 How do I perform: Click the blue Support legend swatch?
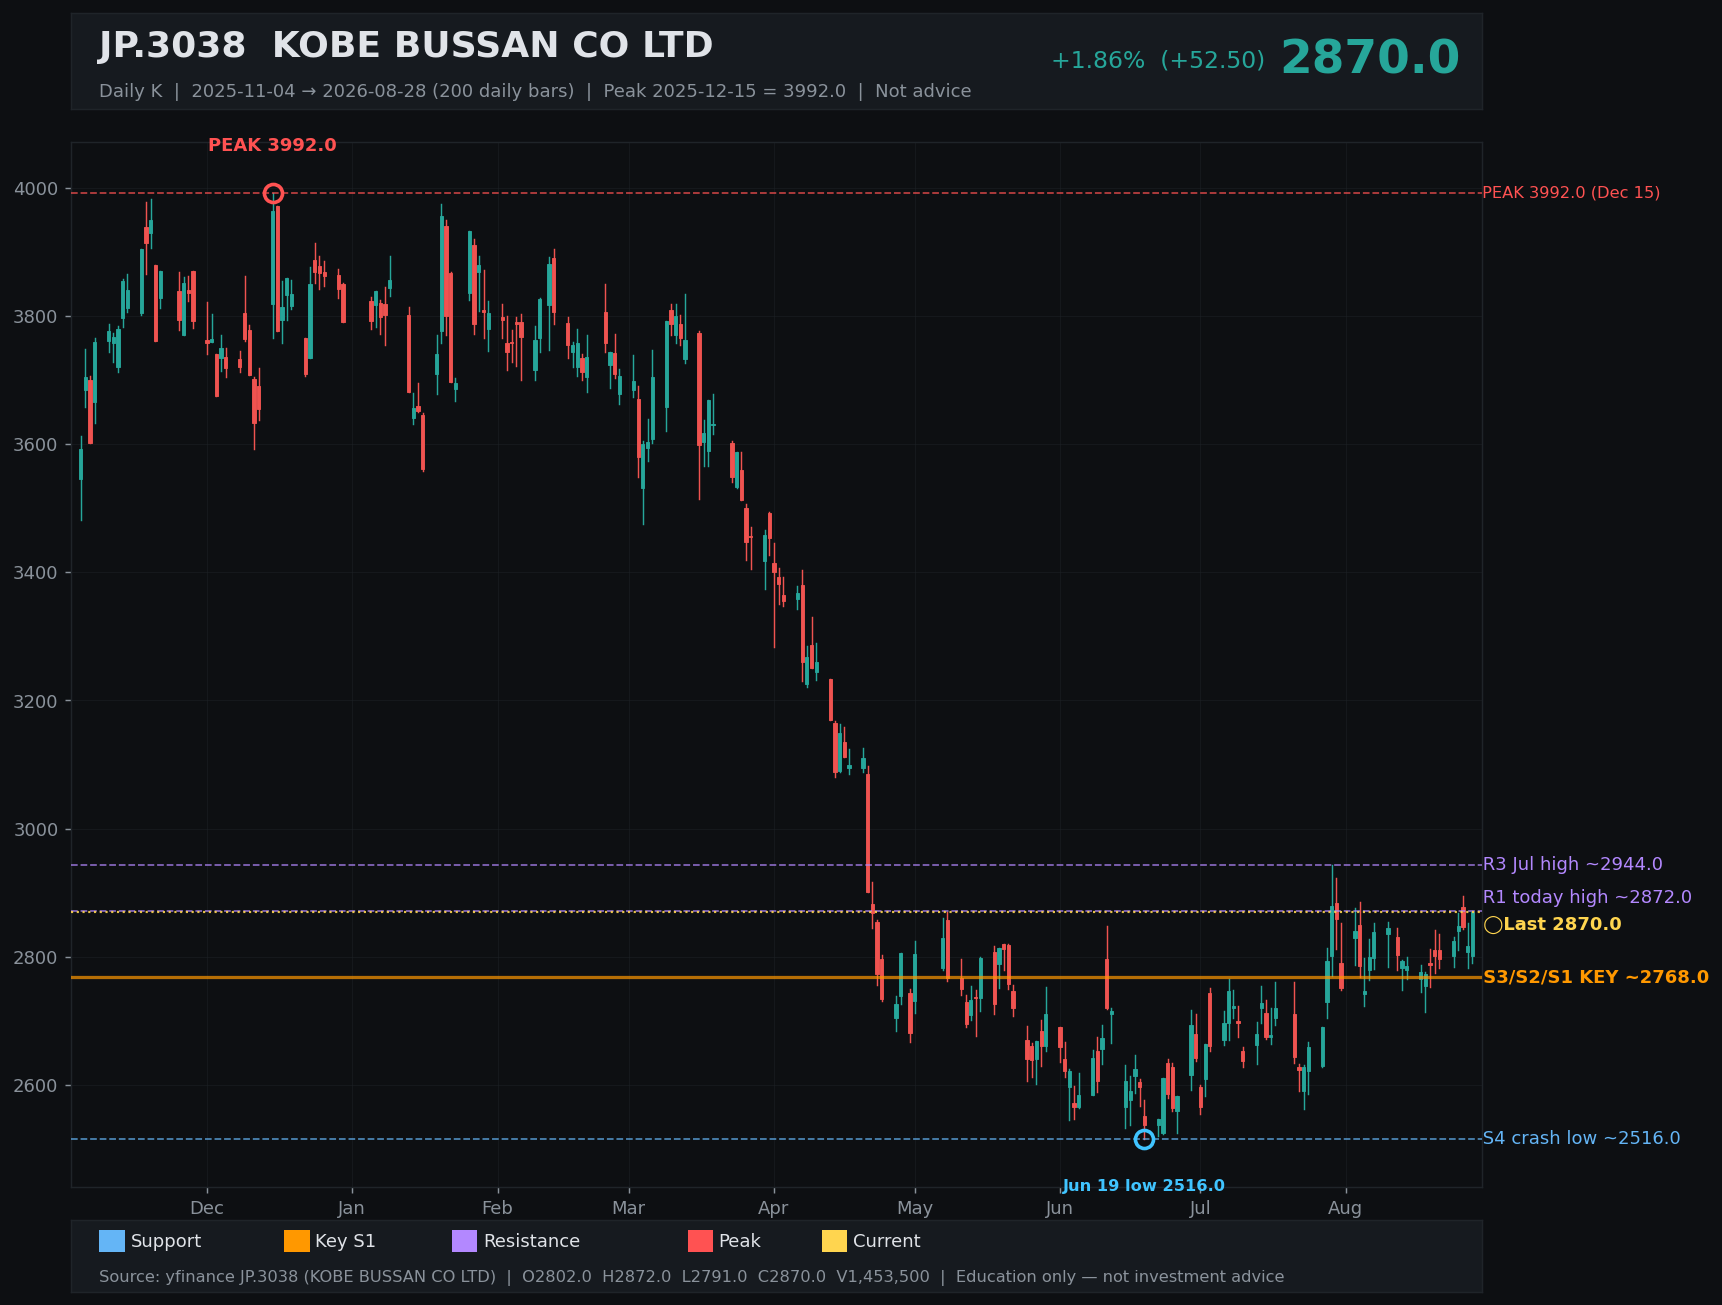(x=112, y=1241)
